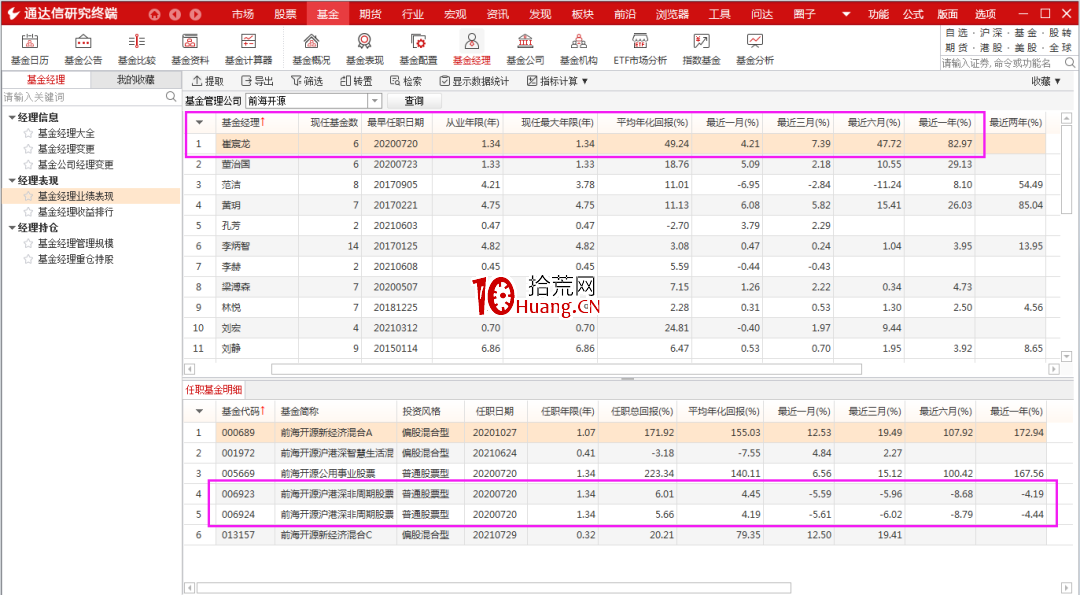
Task: Open the 基金比较 comparison tool
Action: (136, 49)
